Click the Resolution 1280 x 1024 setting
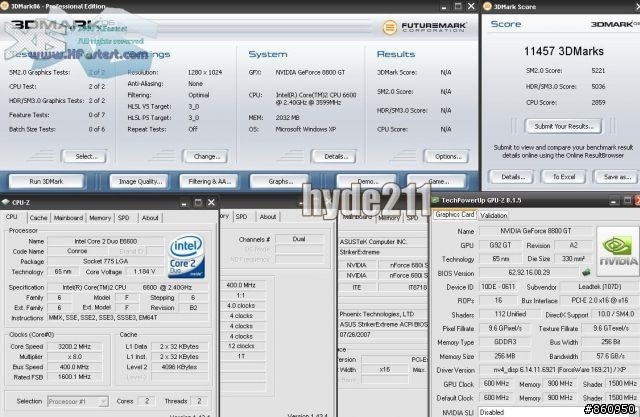 [x=205, y=72]
